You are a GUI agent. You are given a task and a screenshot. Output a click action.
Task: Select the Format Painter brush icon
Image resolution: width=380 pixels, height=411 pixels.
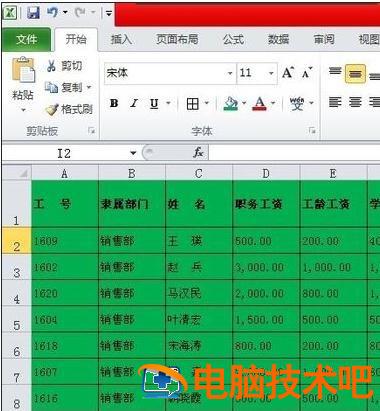(52, 109)
